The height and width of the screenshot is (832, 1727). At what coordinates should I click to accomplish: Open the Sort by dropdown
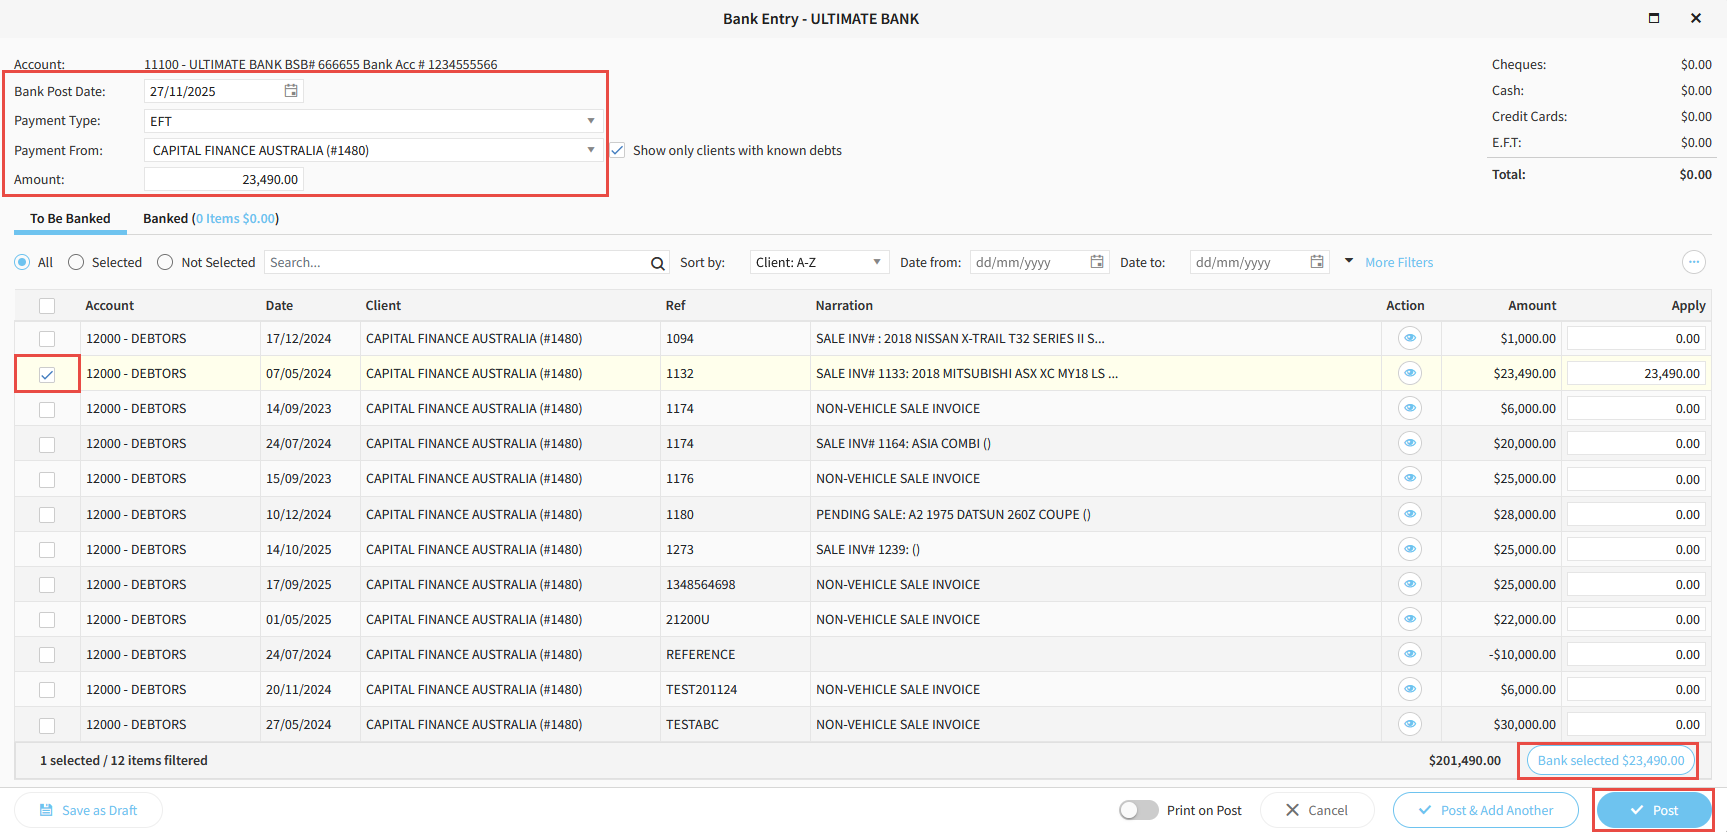point(819,262)
